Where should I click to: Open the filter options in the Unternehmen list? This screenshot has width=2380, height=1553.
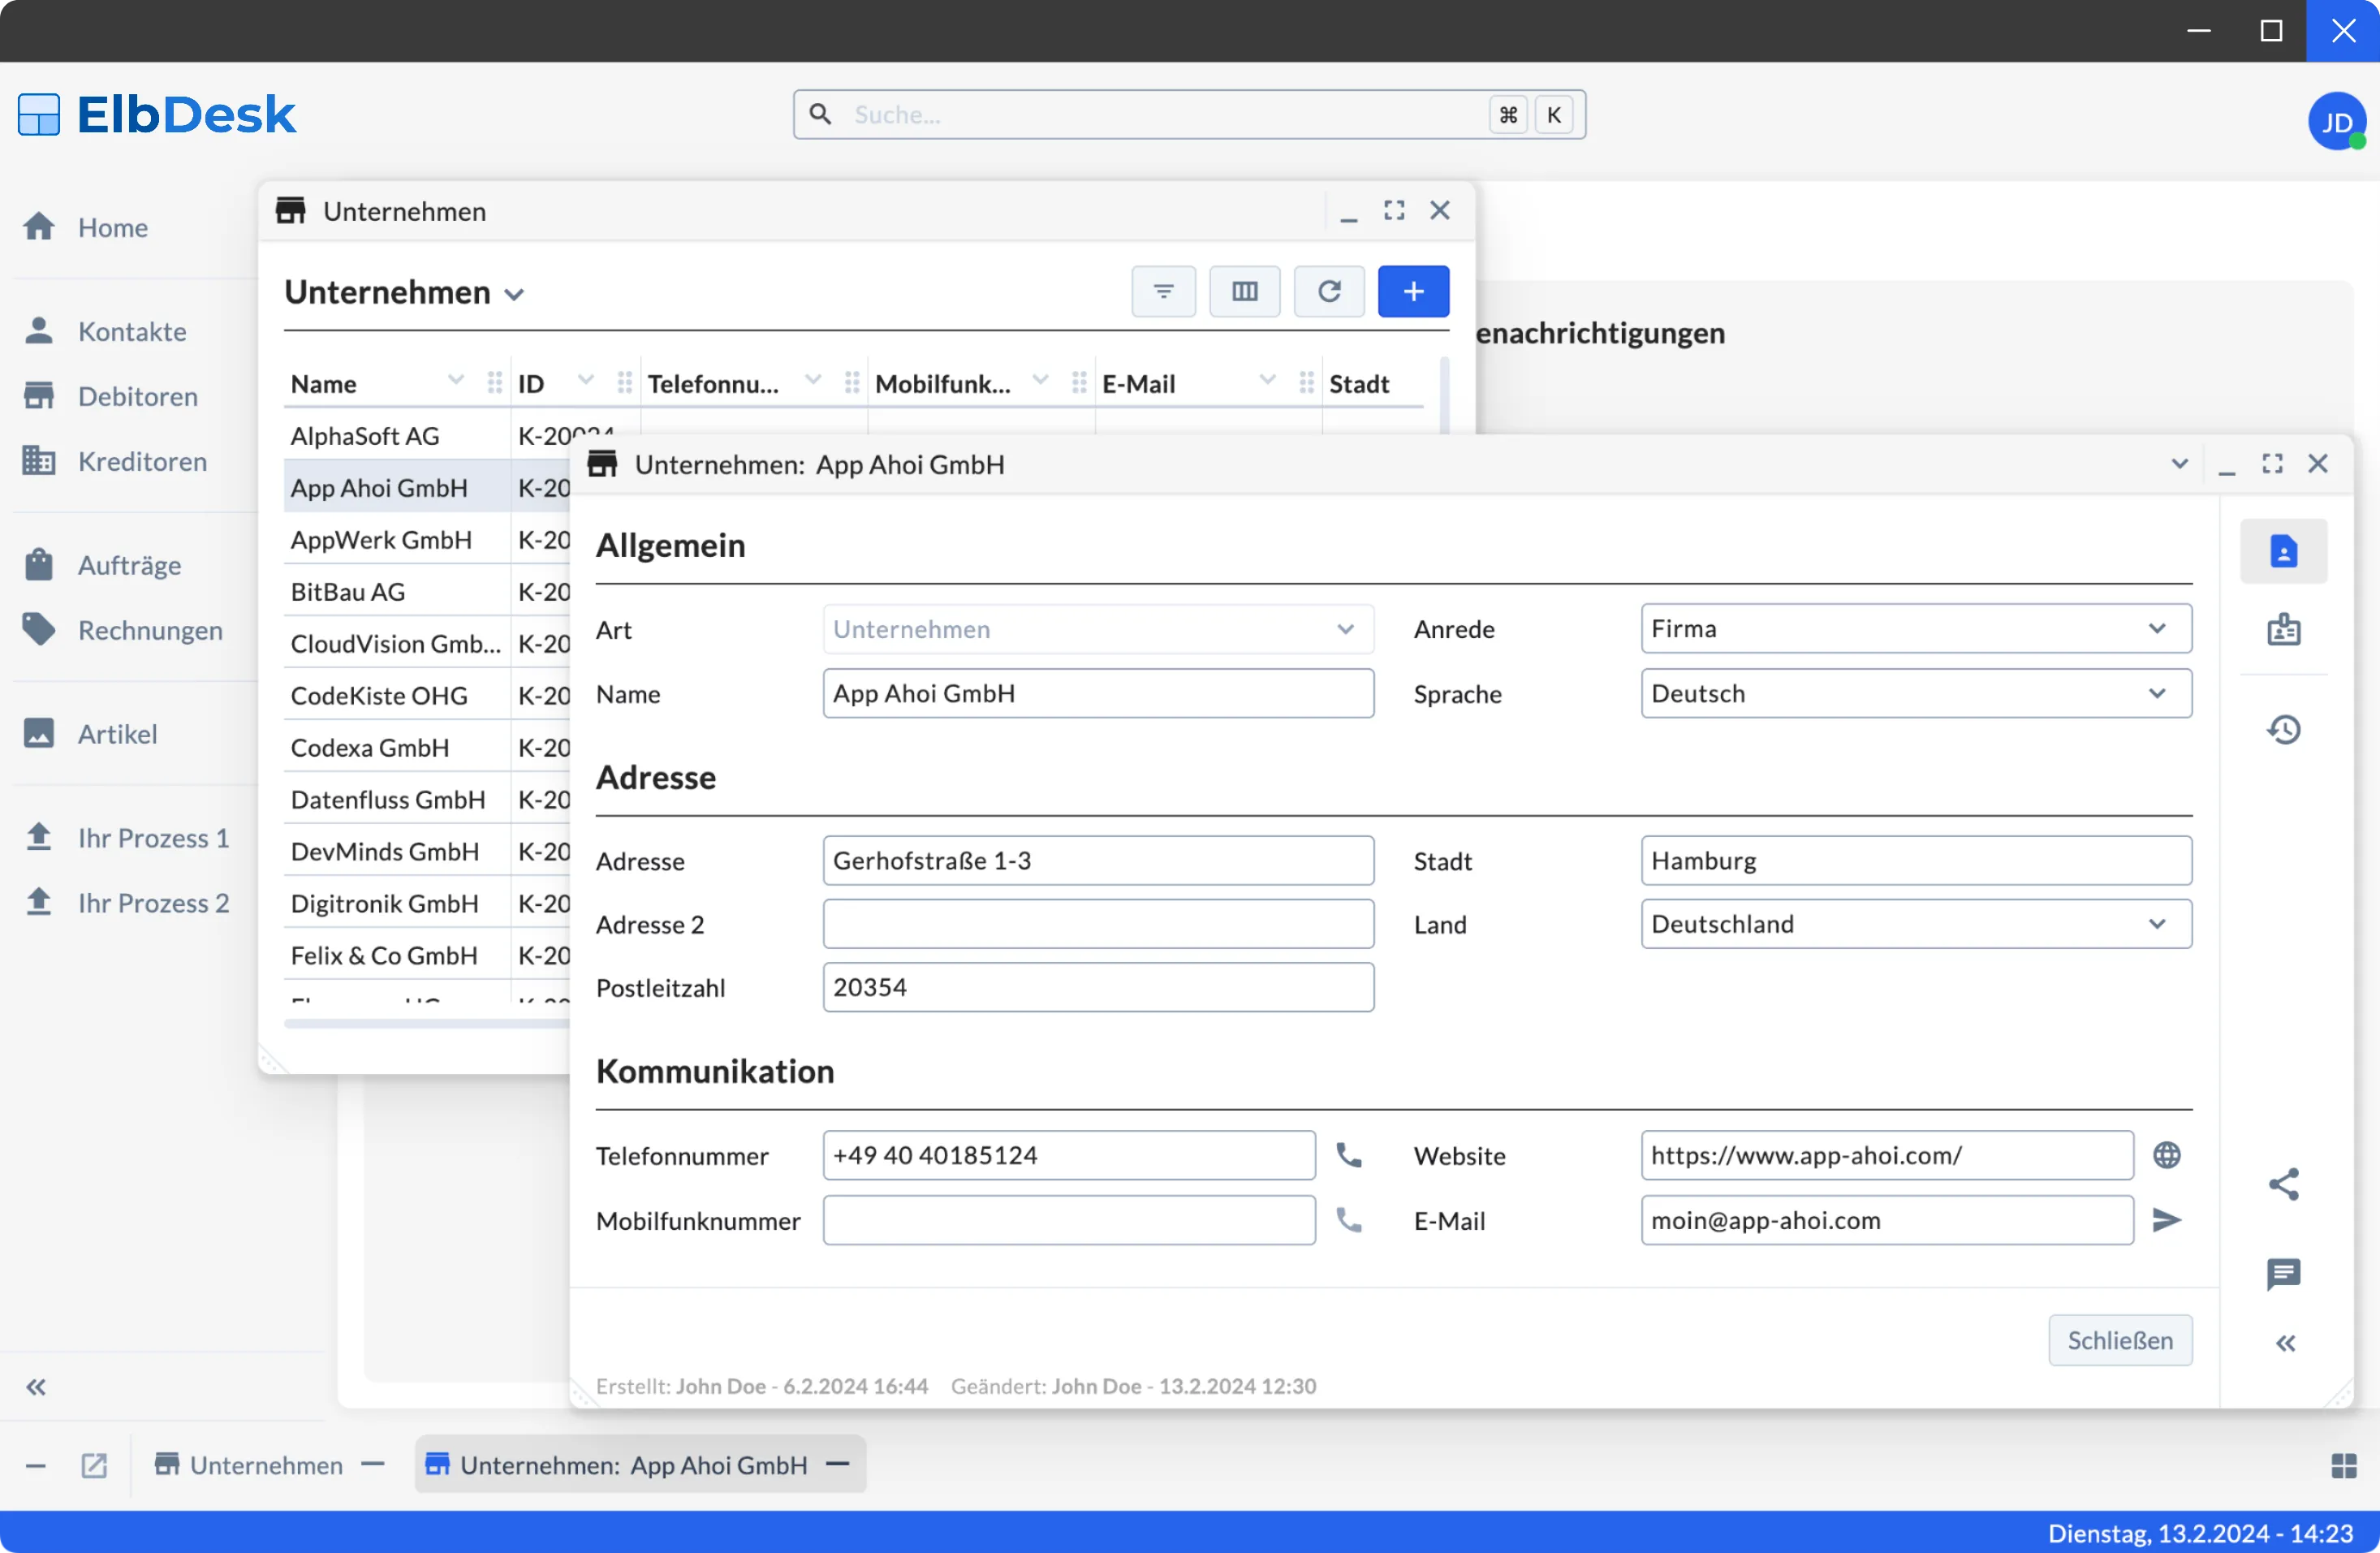[1162, 291]
